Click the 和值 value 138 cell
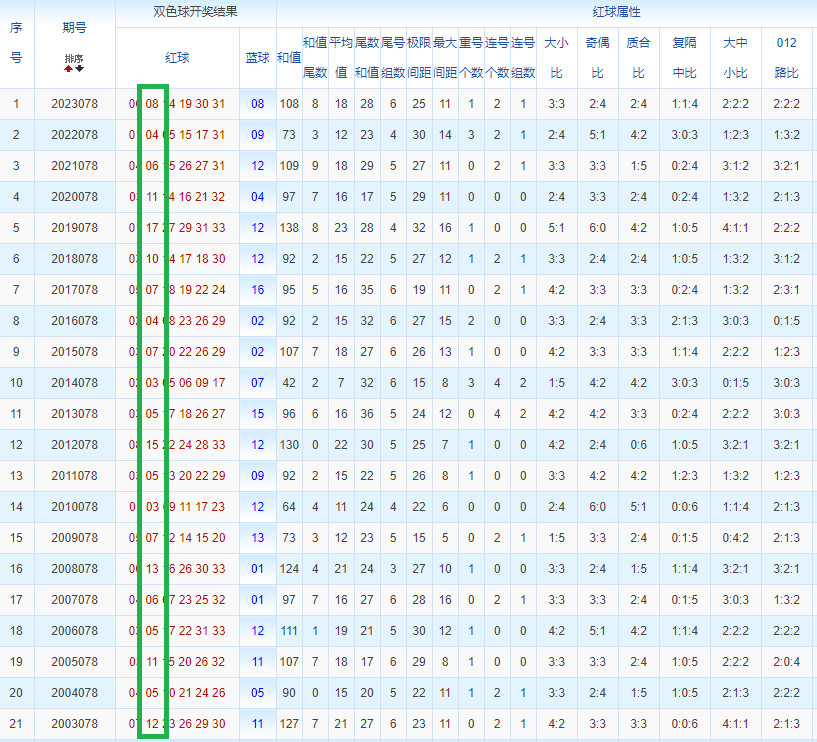 point(289,228)
